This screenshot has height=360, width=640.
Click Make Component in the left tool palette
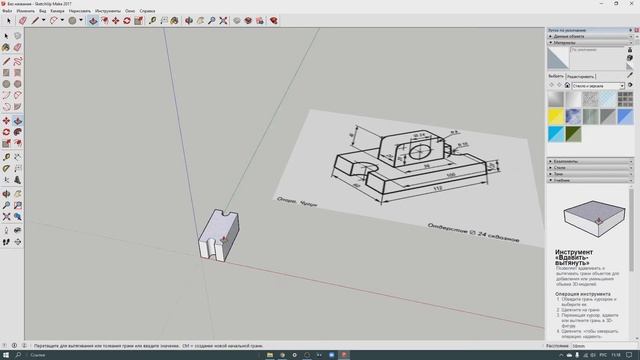coord(18,36)
